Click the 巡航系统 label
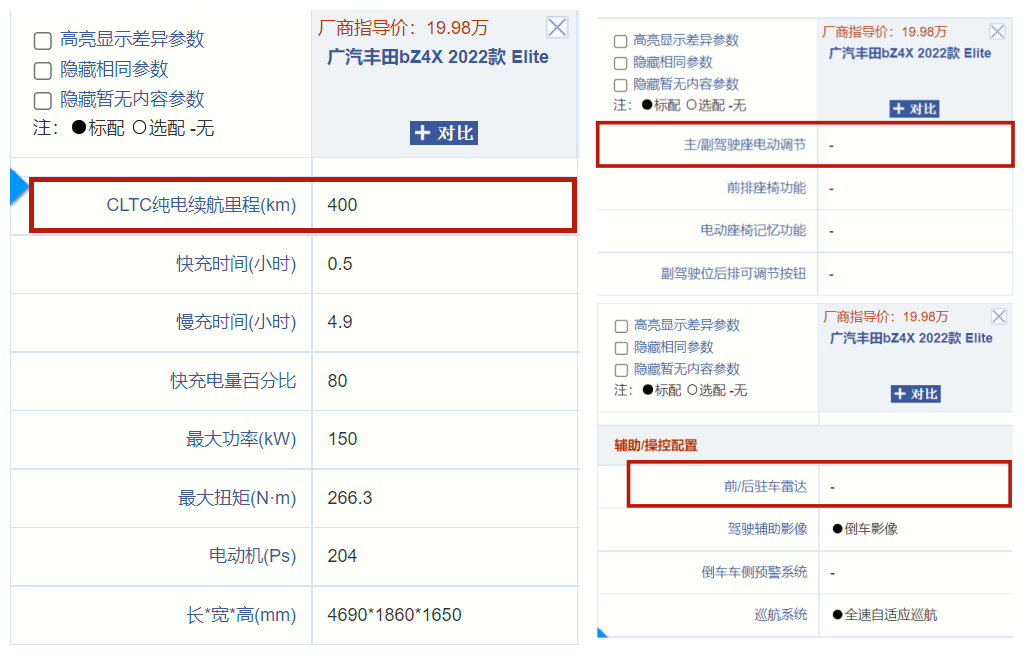Viewport: 1030px width, 655px height. point(780,615)
